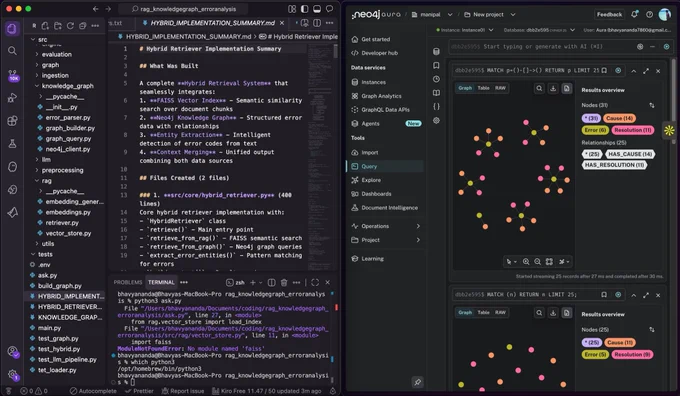Open the Accounts icon in the activity bar
The image size is (680, 396).
(13, 351)
